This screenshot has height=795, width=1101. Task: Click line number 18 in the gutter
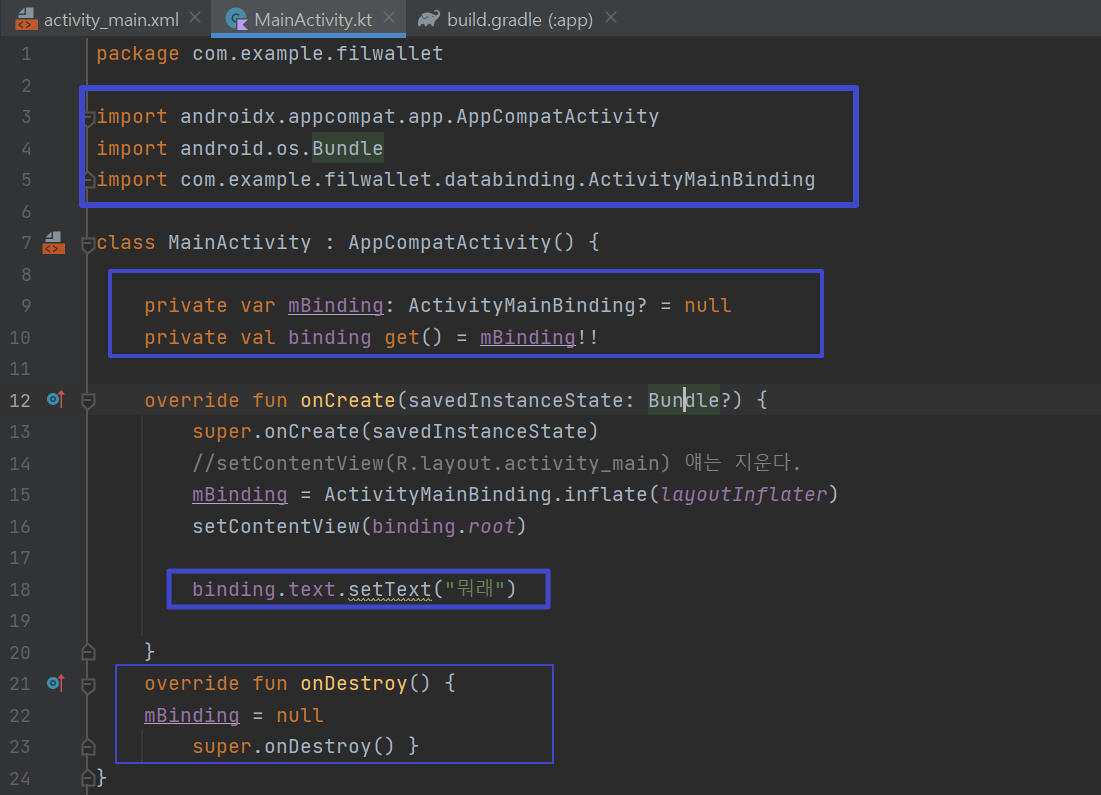pyautogui.click(x=20, y=589)
